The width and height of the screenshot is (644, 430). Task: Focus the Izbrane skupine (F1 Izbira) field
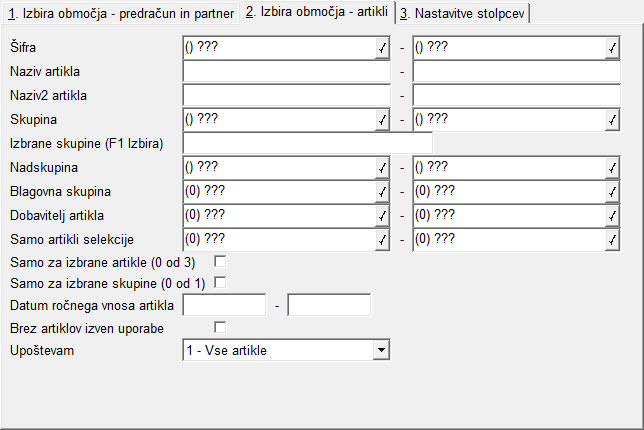pos(308,143)
